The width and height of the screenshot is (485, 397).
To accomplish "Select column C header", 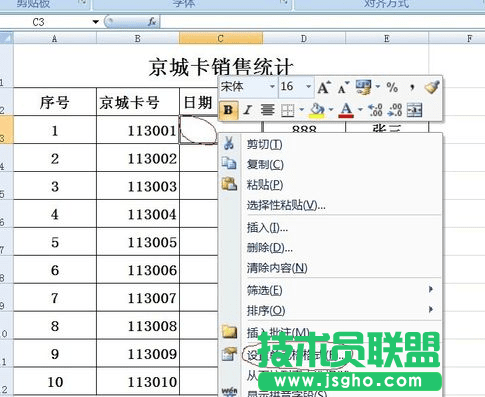I will click(x=221, y=38).
